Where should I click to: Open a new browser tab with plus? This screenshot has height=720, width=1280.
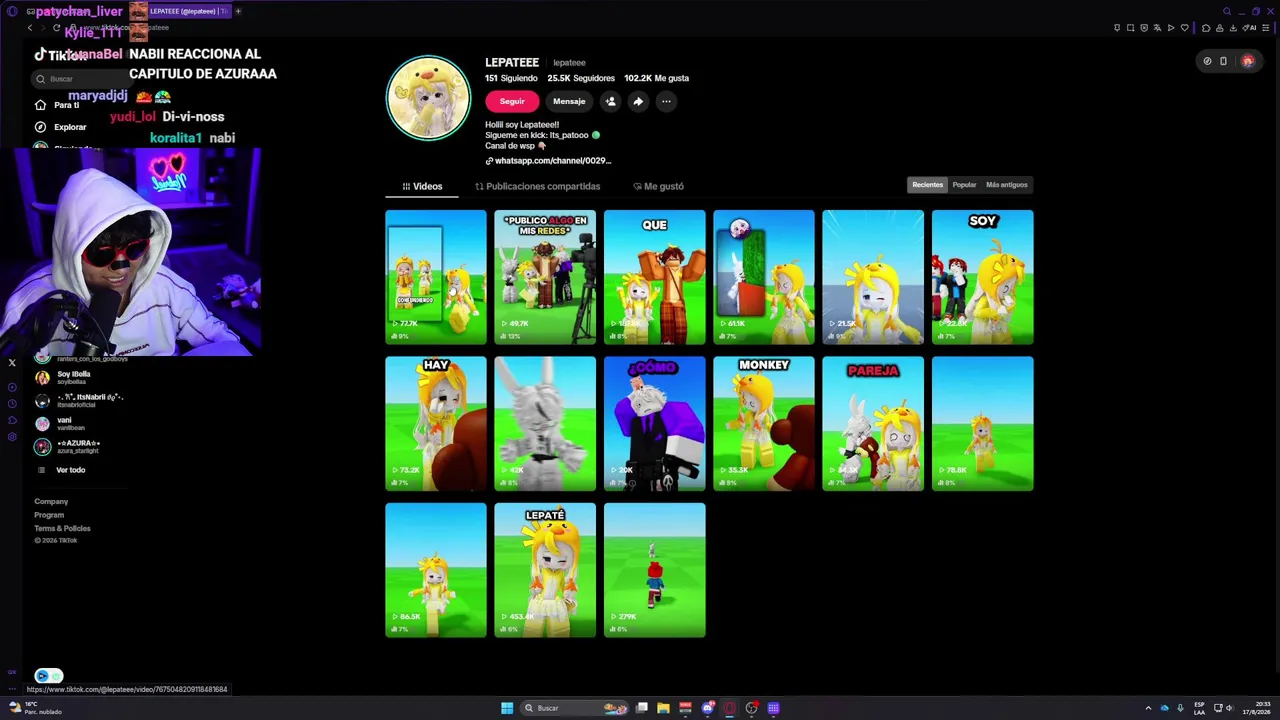tap(238, 11)
